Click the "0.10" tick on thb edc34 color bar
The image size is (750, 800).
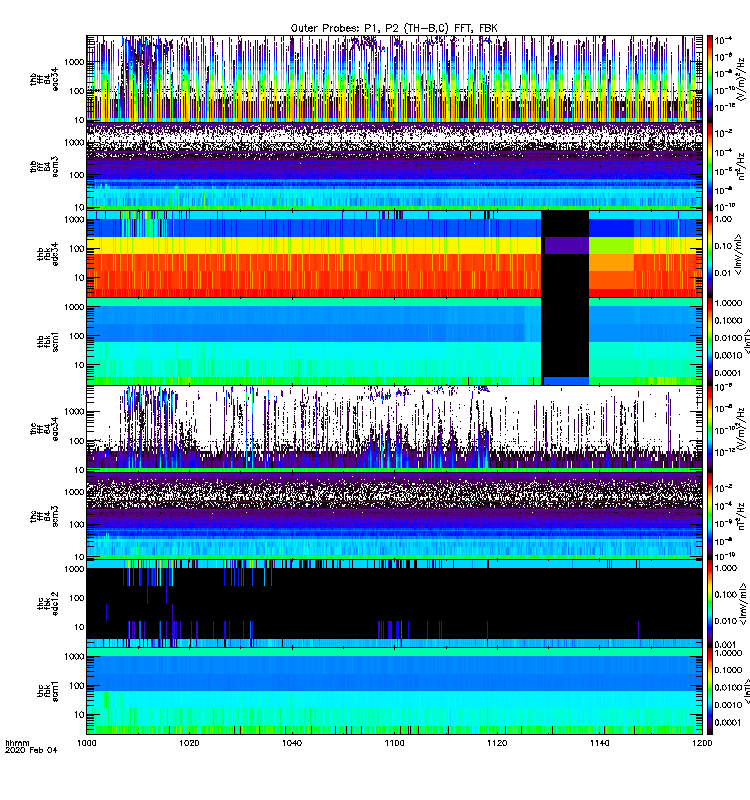(723, 246)
